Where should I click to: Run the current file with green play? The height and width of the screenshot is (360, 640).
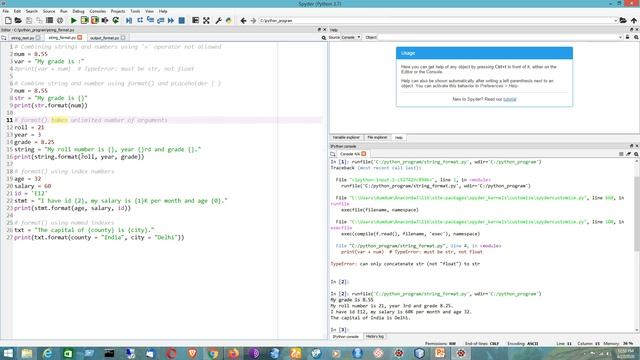(x=73, y=20)
